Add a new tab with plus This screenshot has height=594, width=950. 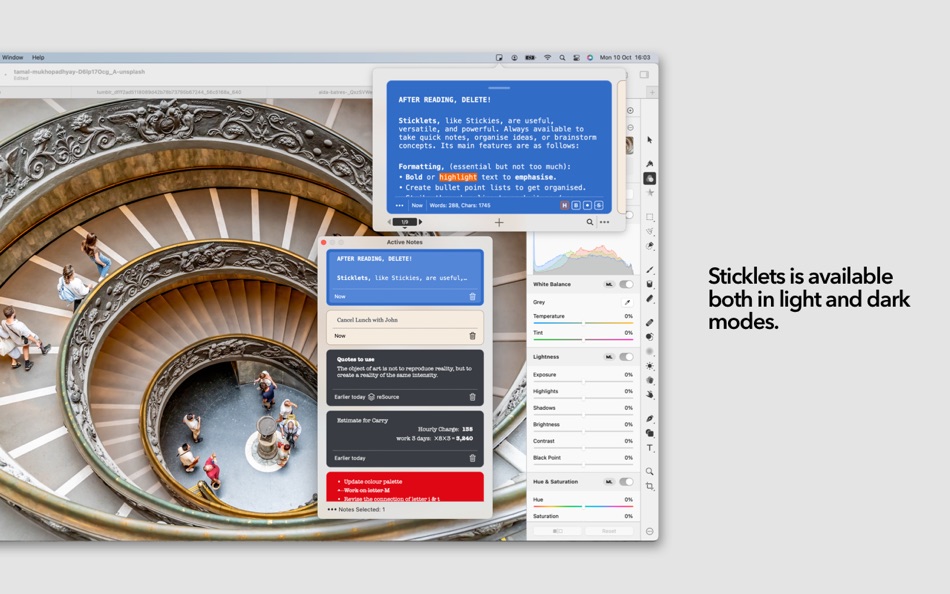pos(652,92)
